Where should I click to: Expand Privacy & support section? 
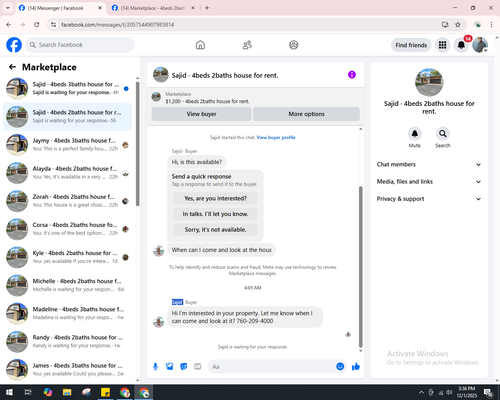coord(429,199)
